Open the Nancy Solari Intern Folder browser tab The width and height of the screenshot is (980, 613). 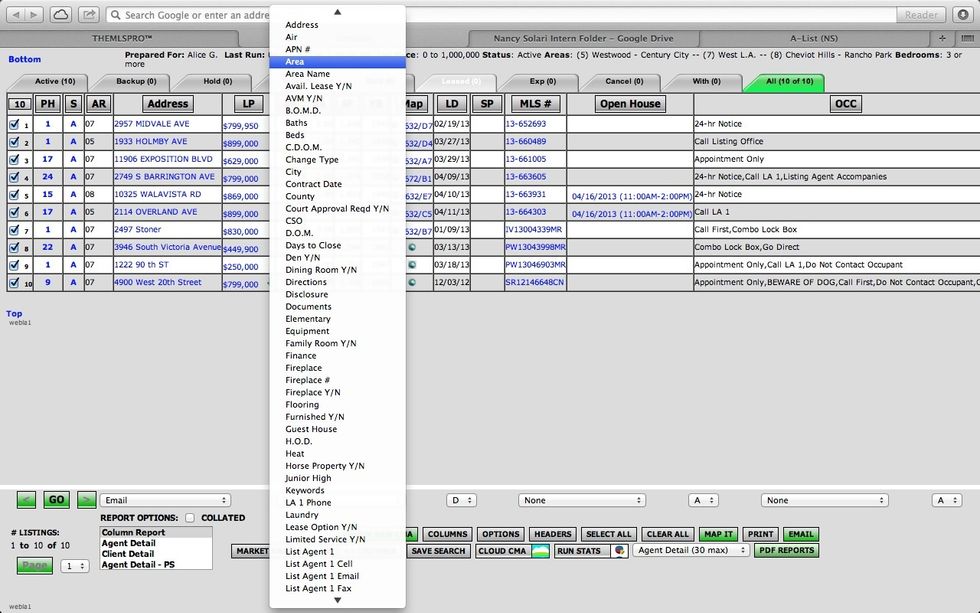(583, 38)
